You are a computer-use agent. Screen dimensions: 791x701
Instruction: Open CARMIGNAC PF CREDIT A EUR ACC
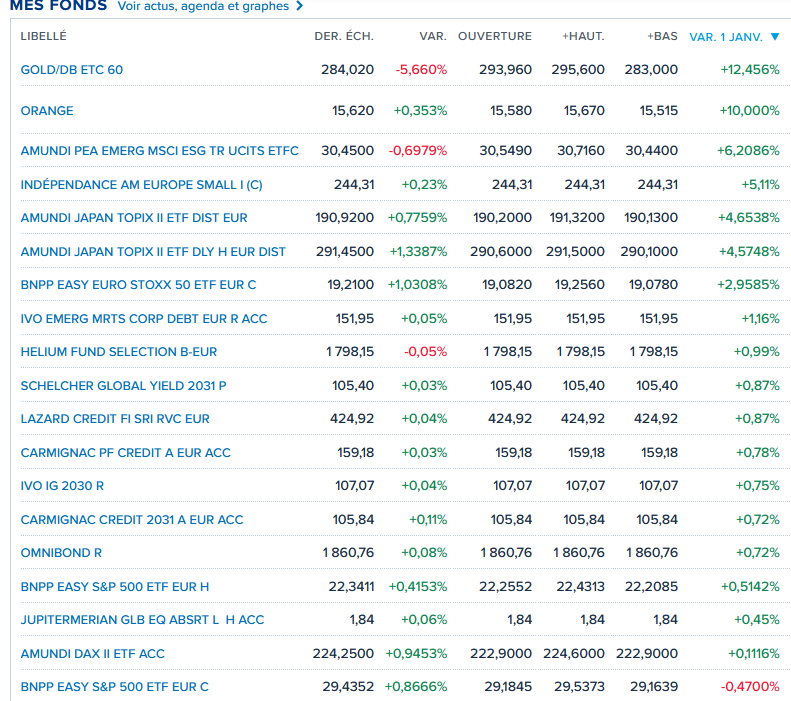pos(125,453)
